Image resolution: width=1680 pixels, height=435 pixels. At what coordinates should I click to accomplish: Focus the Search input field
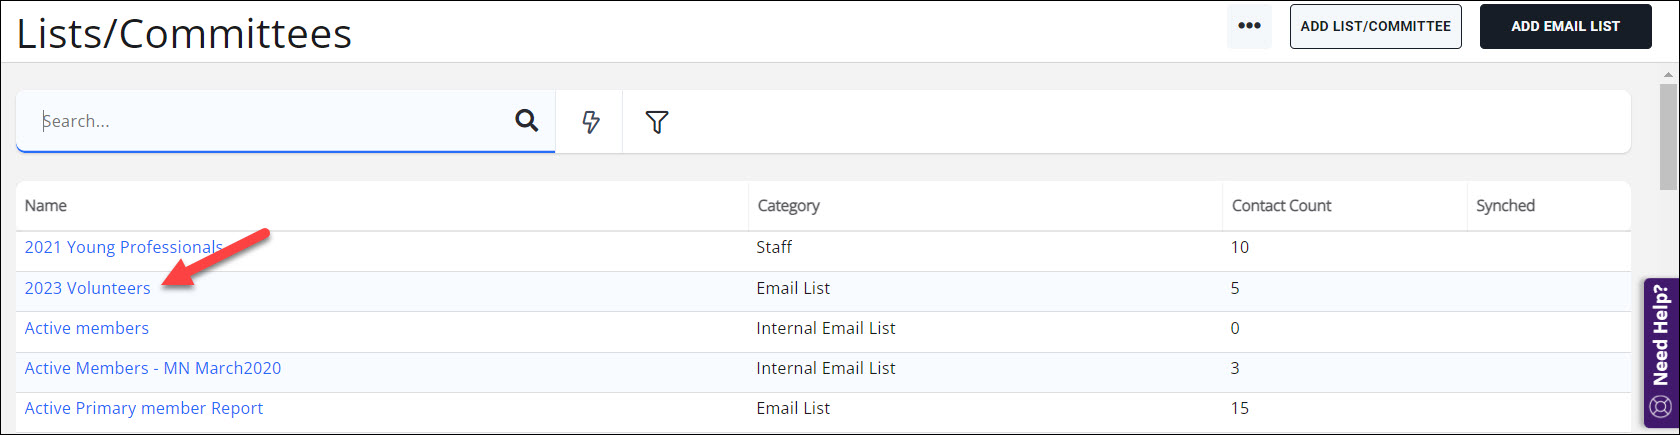click(270, 121)
